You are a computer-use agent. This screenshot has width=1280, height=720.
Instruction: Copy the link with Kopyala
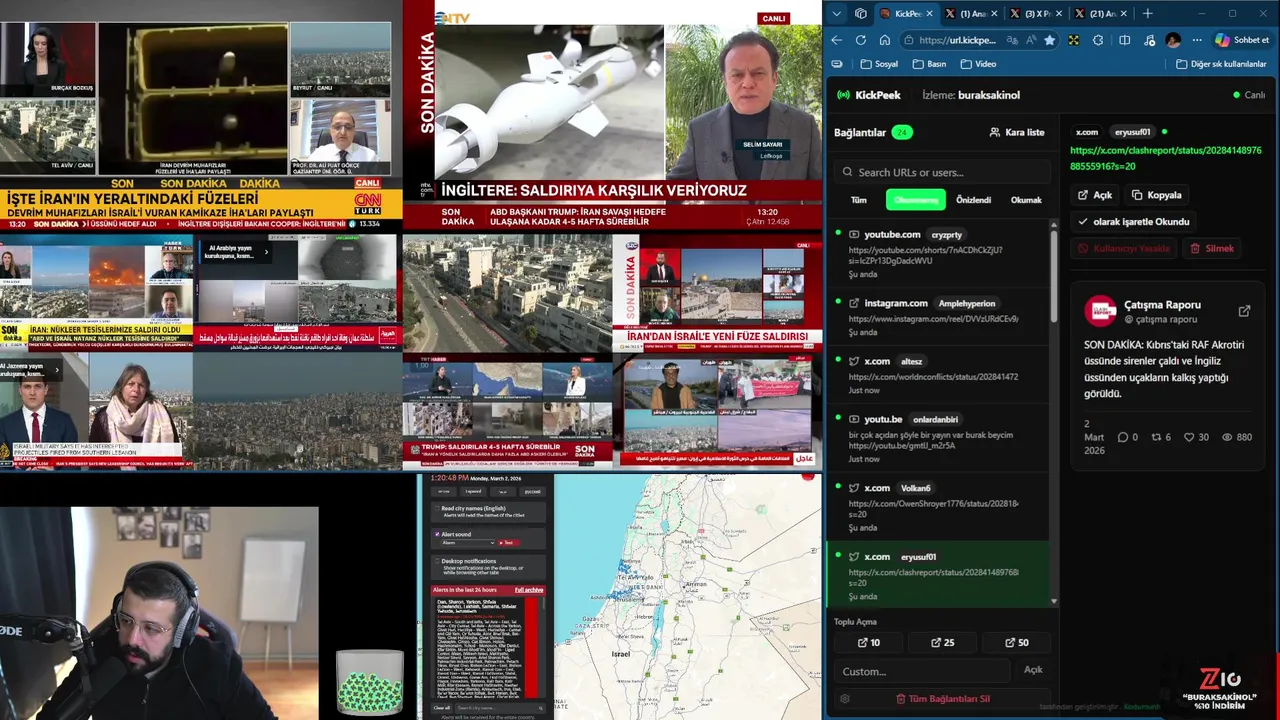point(1157,195)
